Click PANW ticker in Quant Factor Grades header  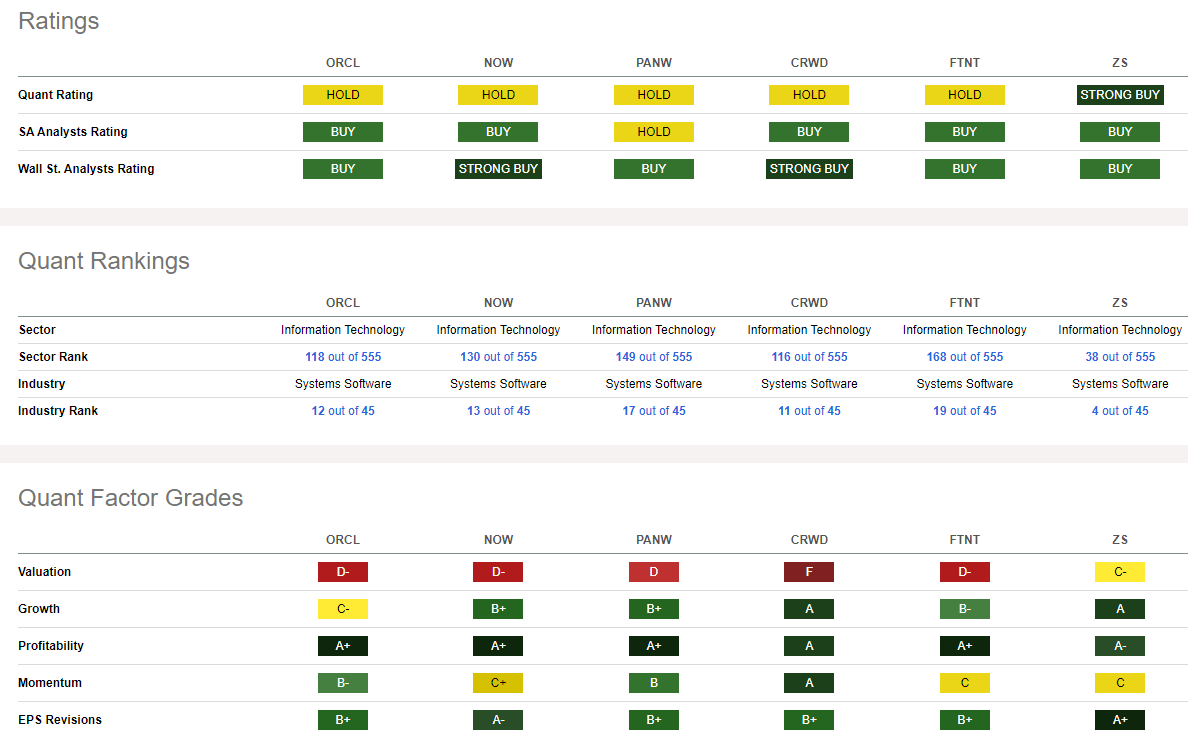[x=654, y=540]
